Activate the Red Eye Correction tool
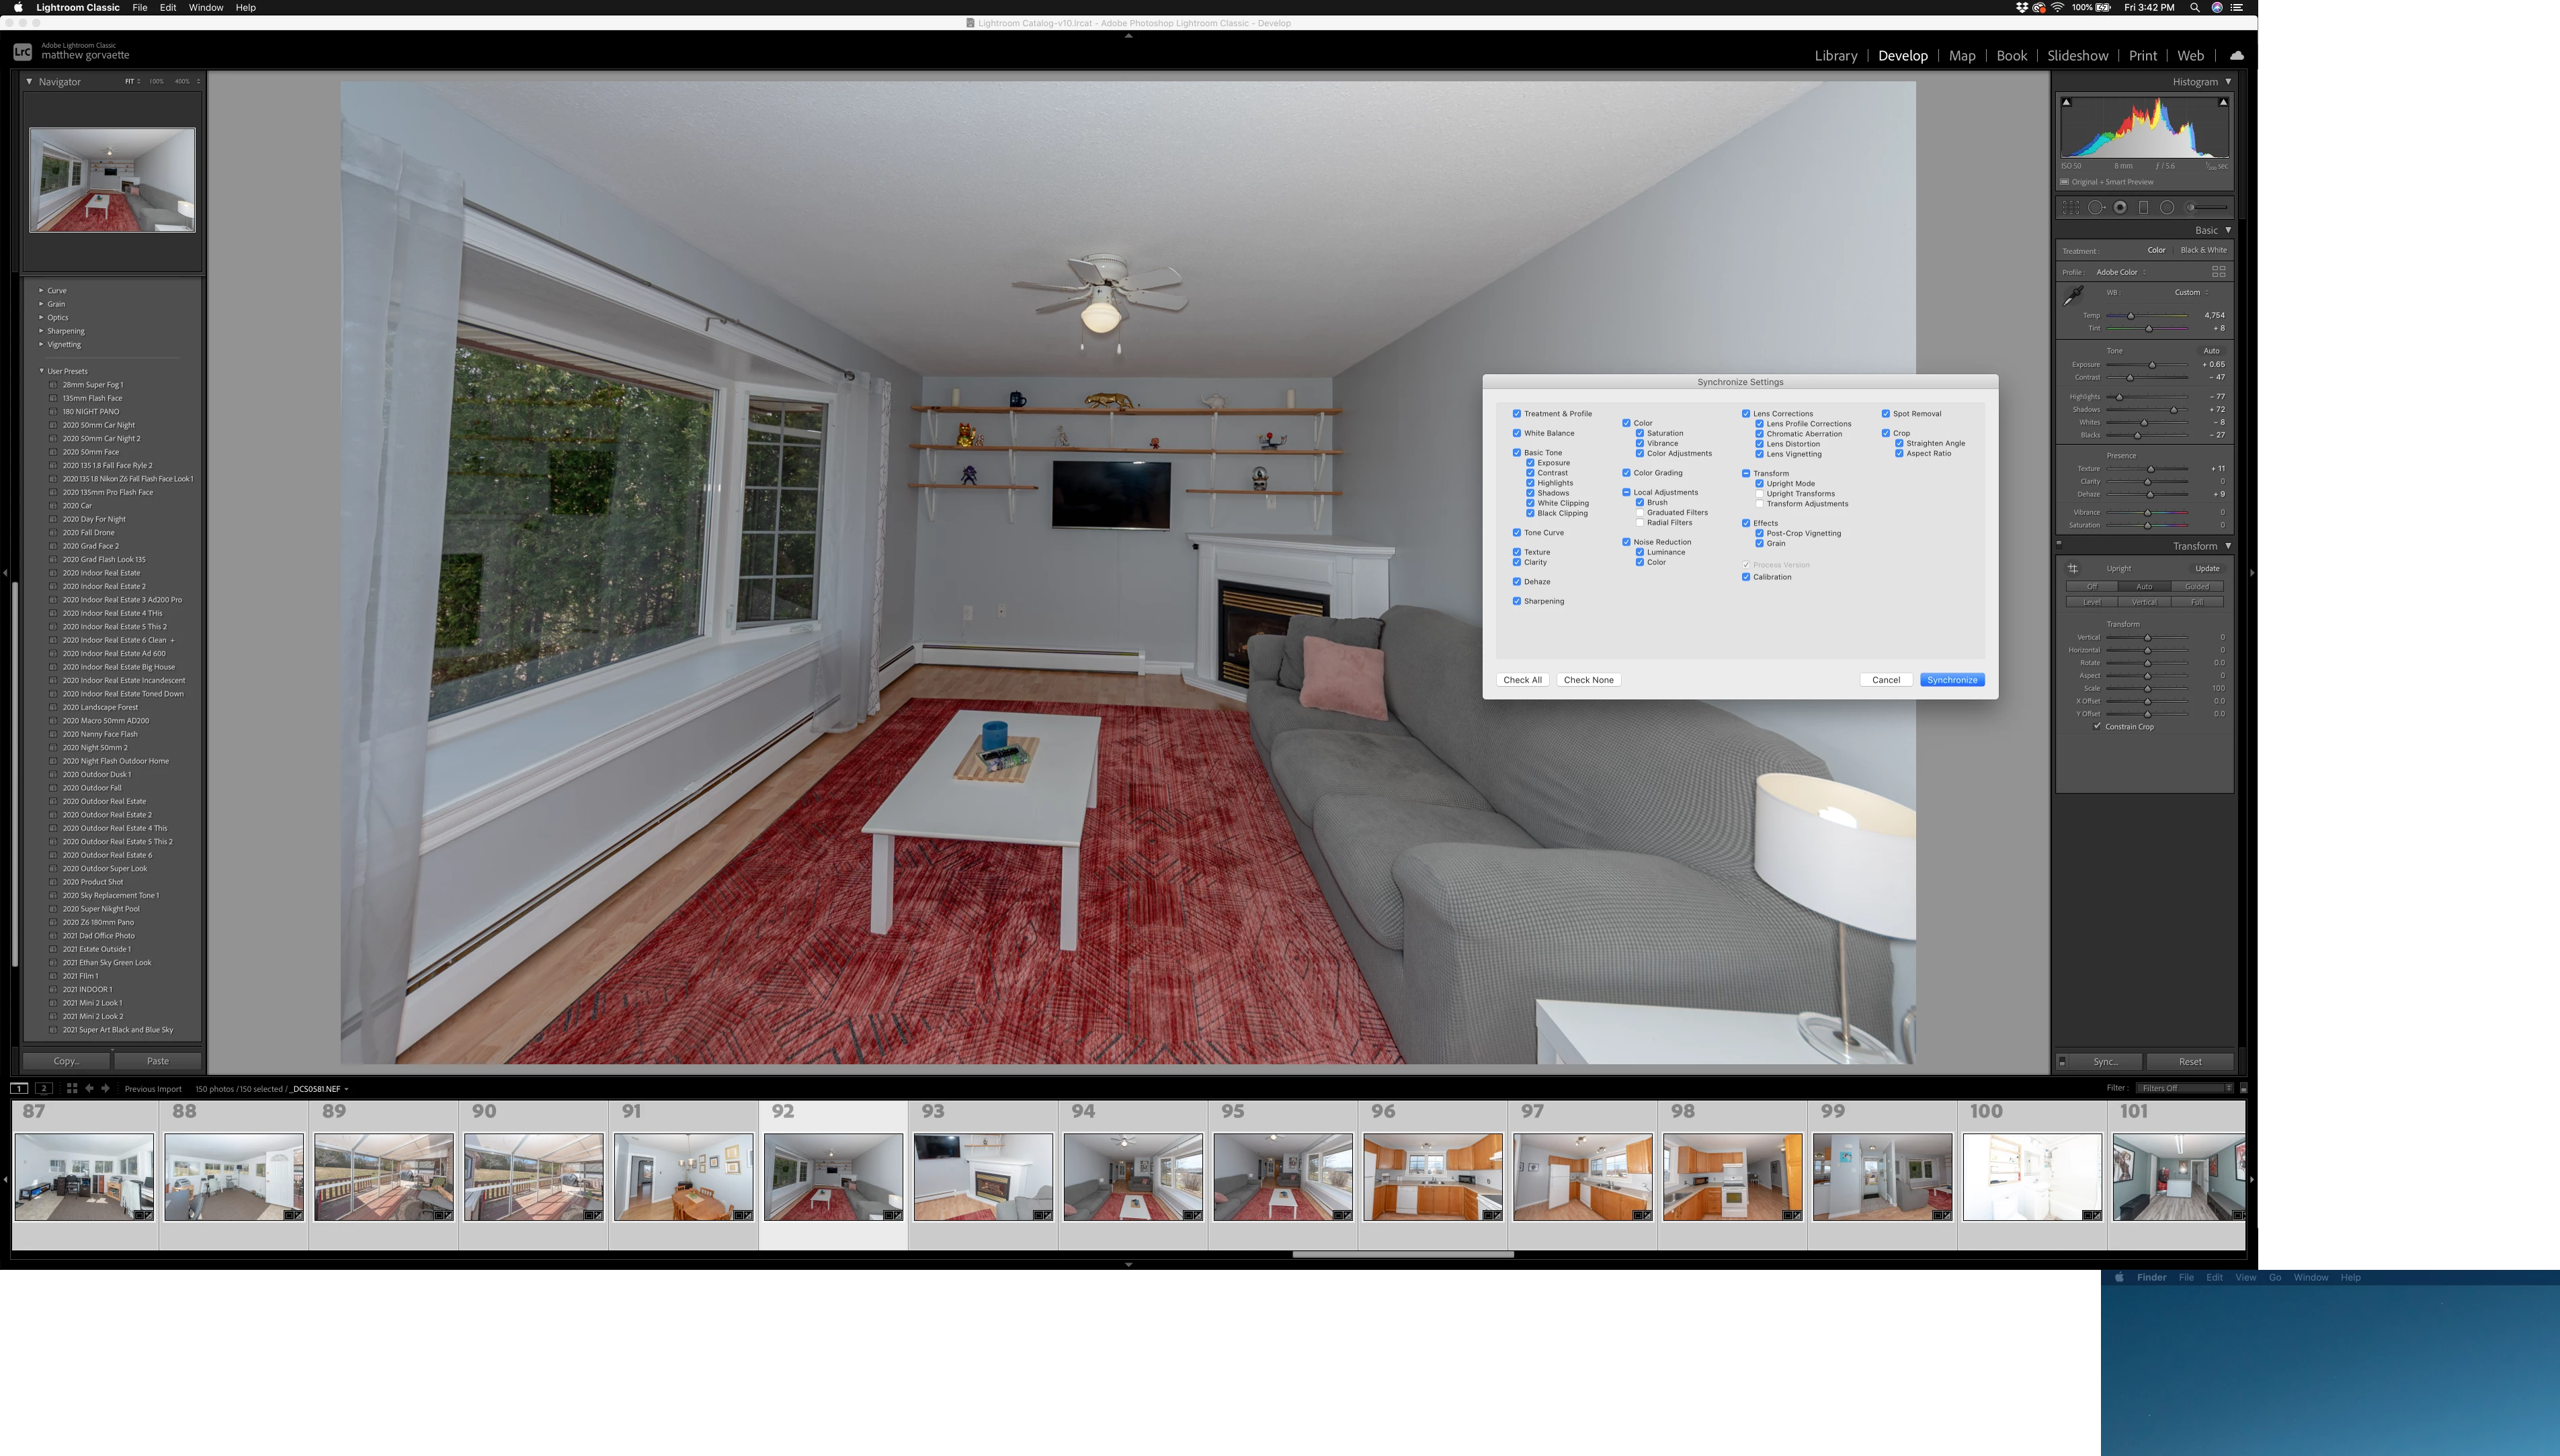Viewport: 2560px width, 1456px height. pyautogui.click(x=2120, y=207)
